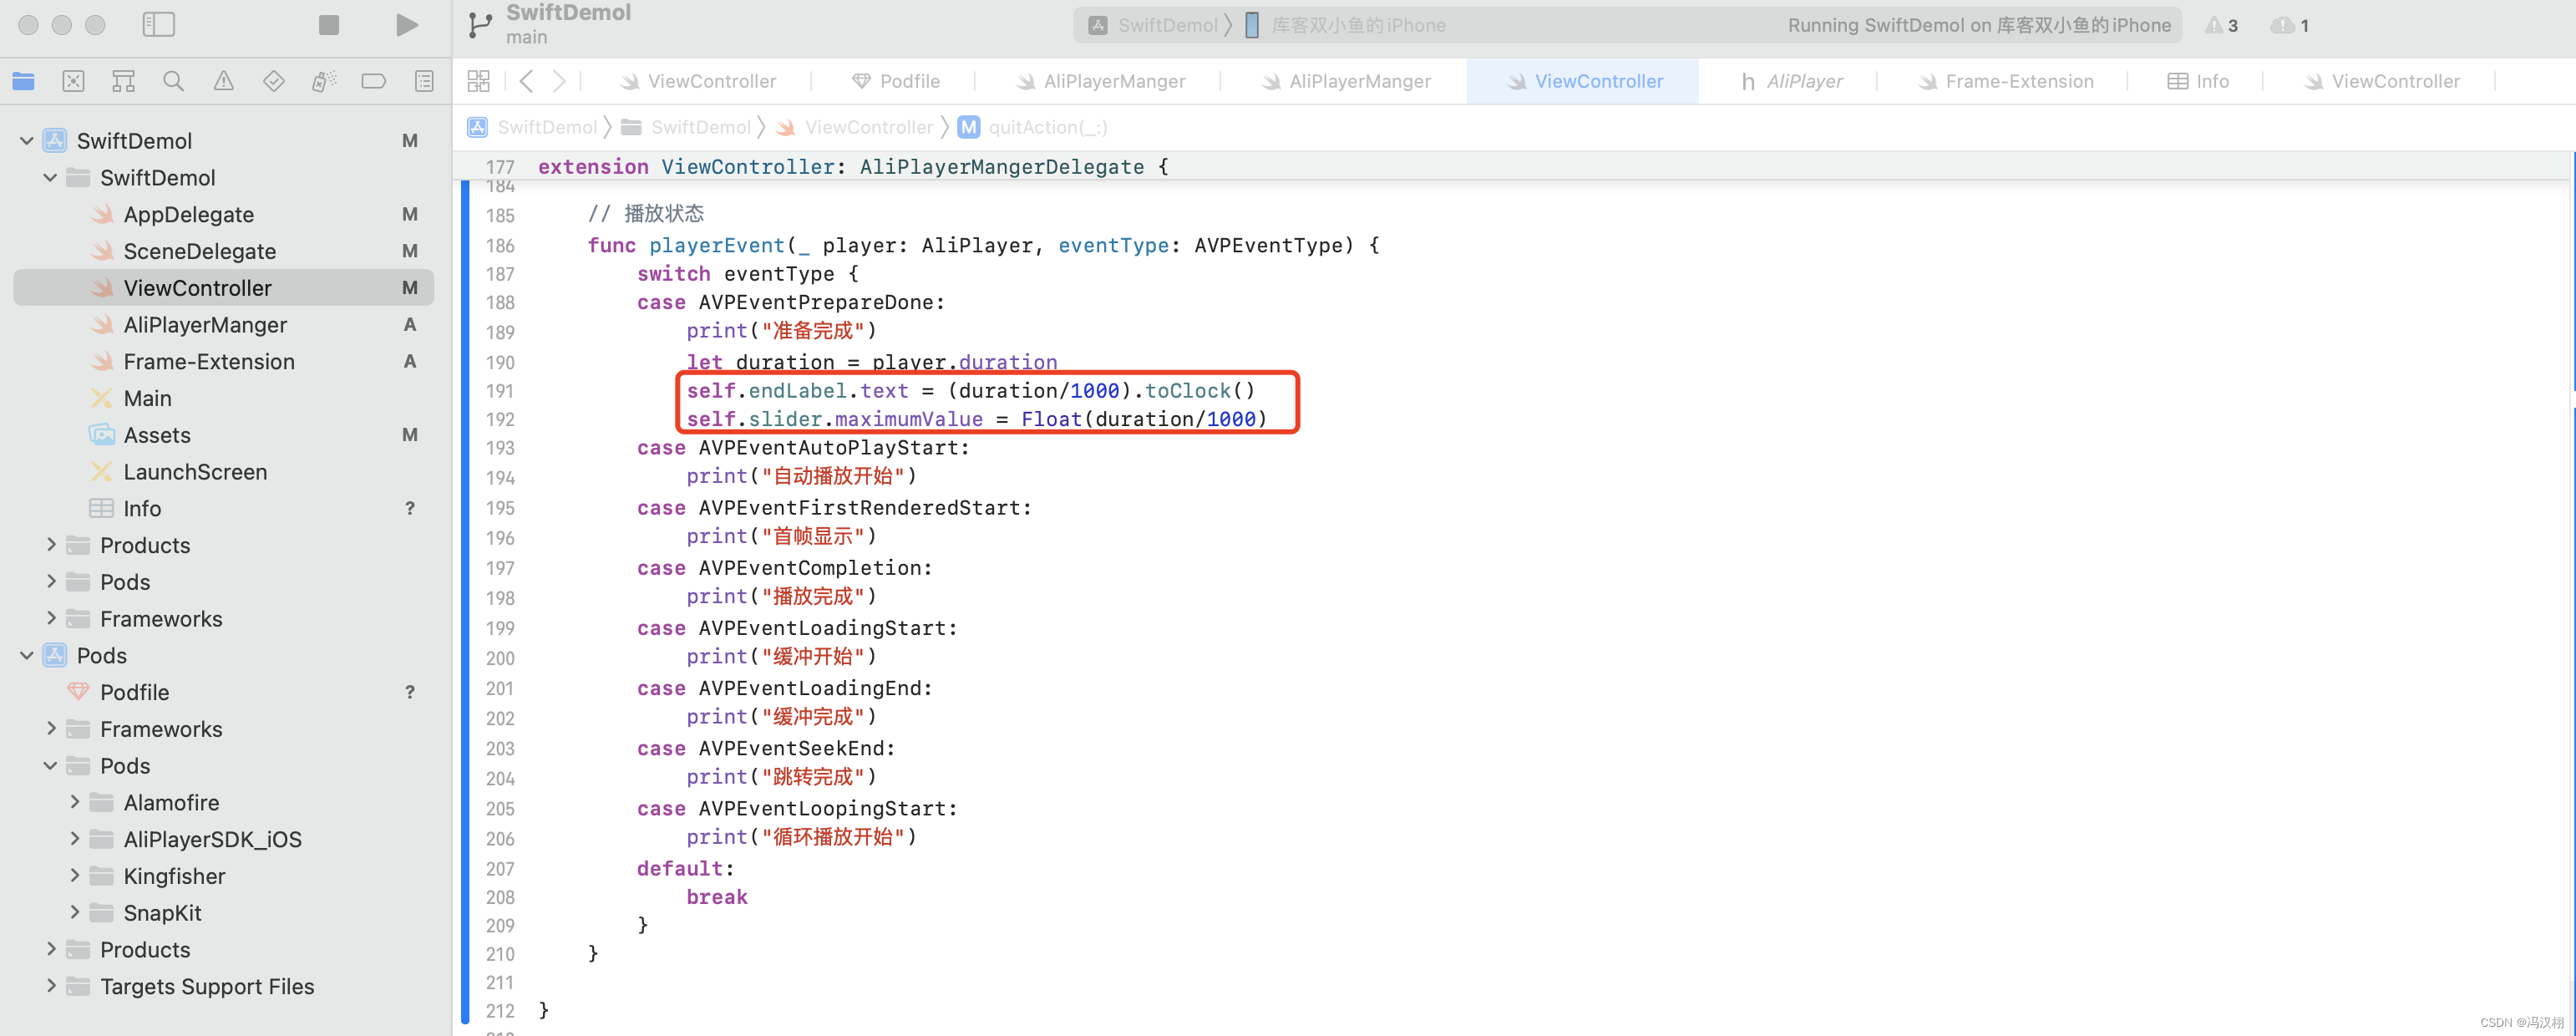Switch to the first AliPlayerManger tab

[x=1100, y=81]
